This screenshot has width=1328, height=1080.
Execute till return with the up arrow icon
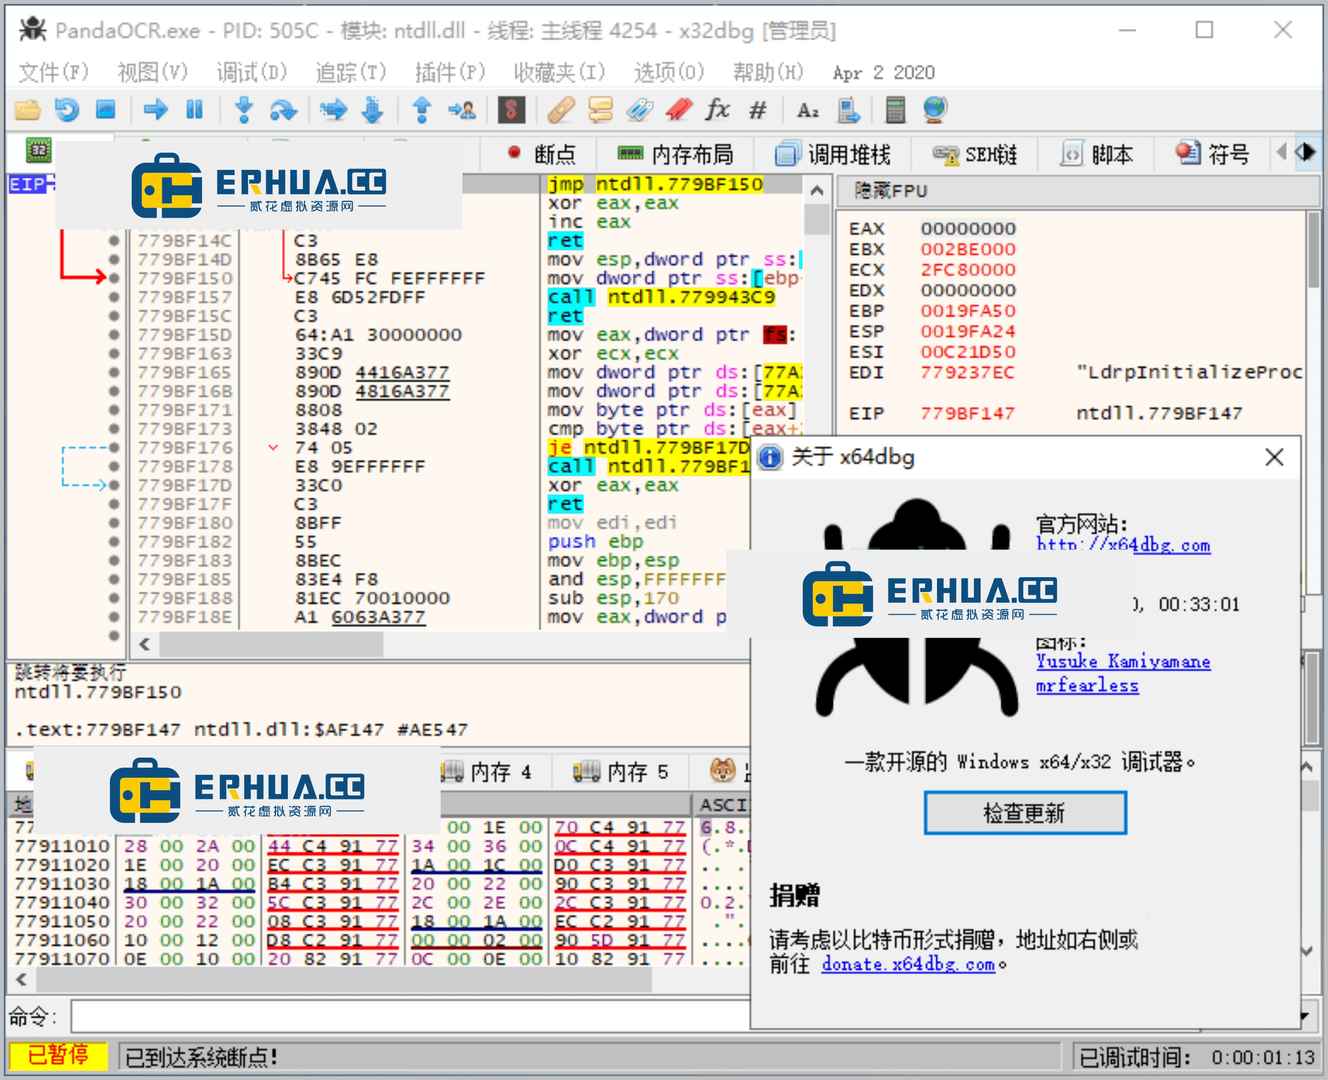(x=422, y=110)
